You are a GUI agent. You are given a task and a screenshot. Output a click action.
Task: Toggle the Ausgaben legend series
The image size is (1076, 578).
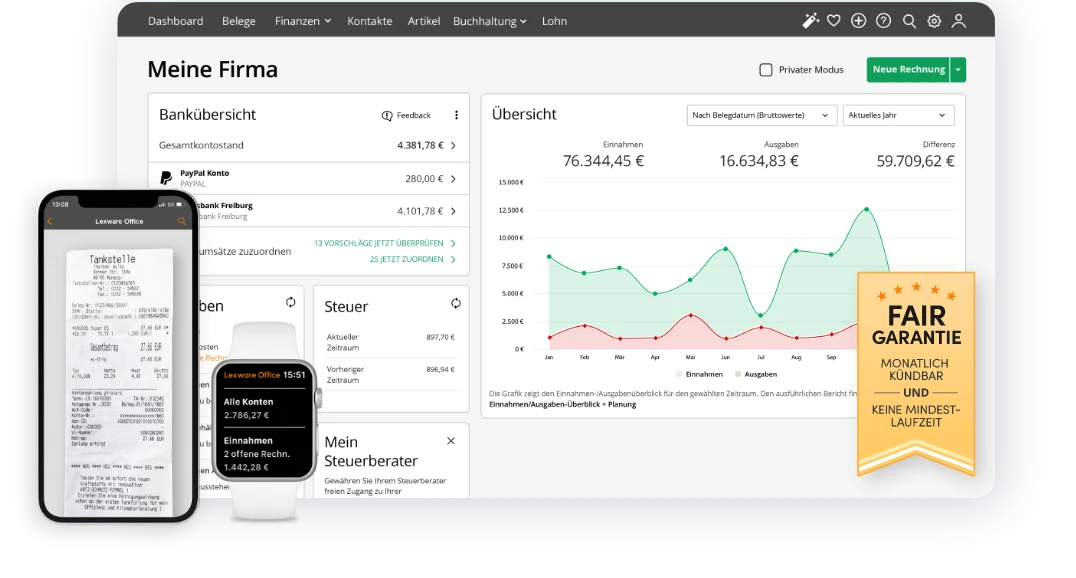pos(755,374)
